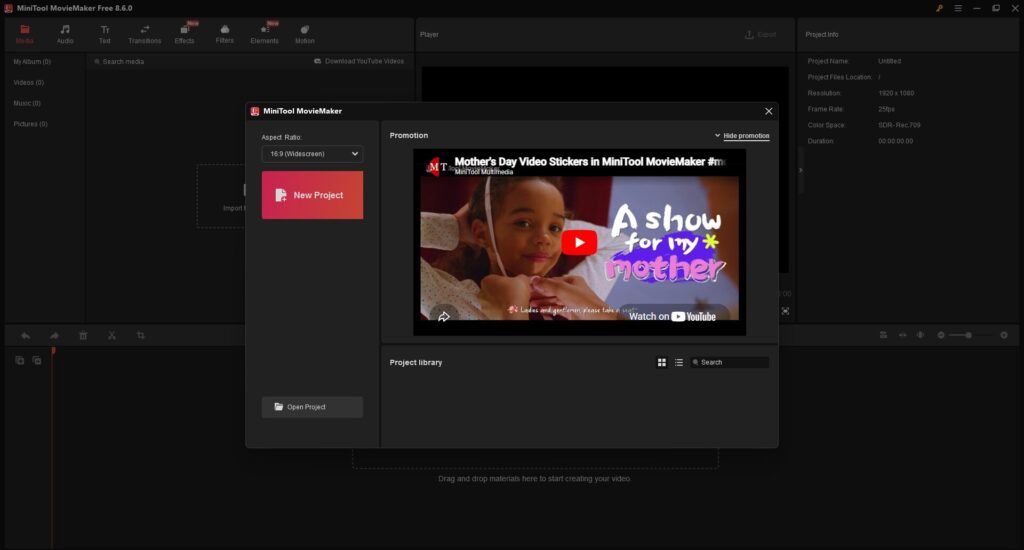This screenshot has height=550, width=1024.
Task: Click the Crop icon in timeline toolbar
Action: tap(140, 336)
